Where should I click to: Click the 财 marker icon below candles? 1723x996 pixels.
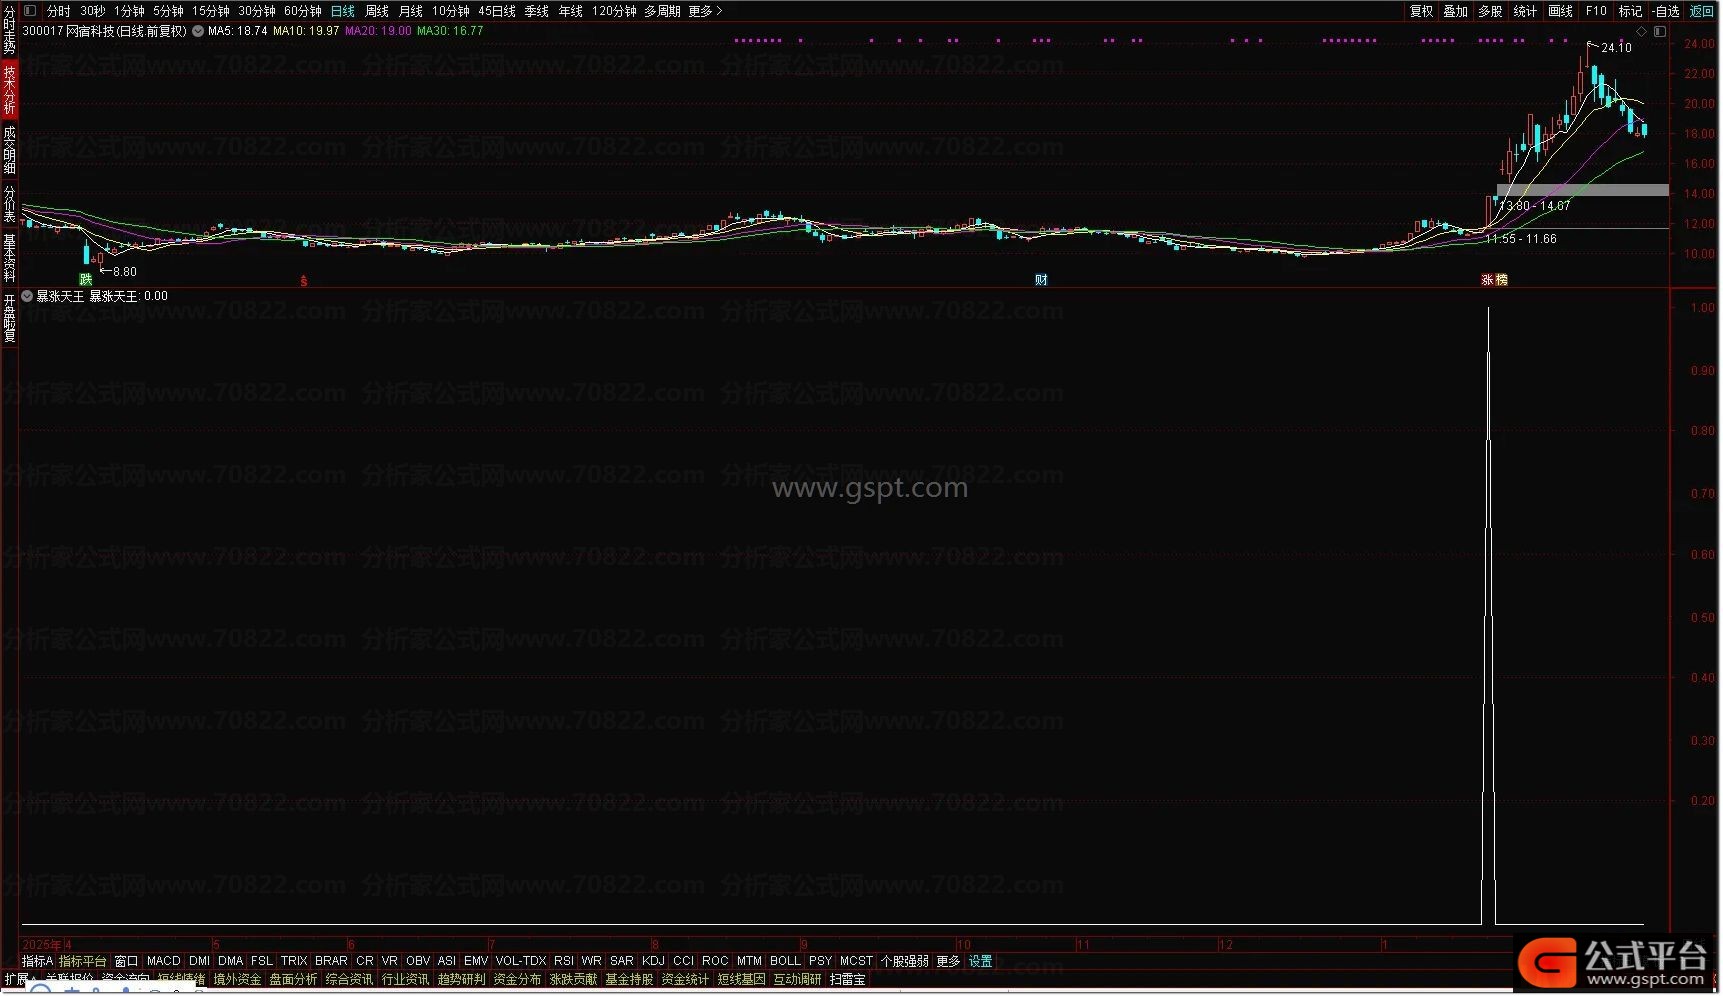[x=1041, y=280]
